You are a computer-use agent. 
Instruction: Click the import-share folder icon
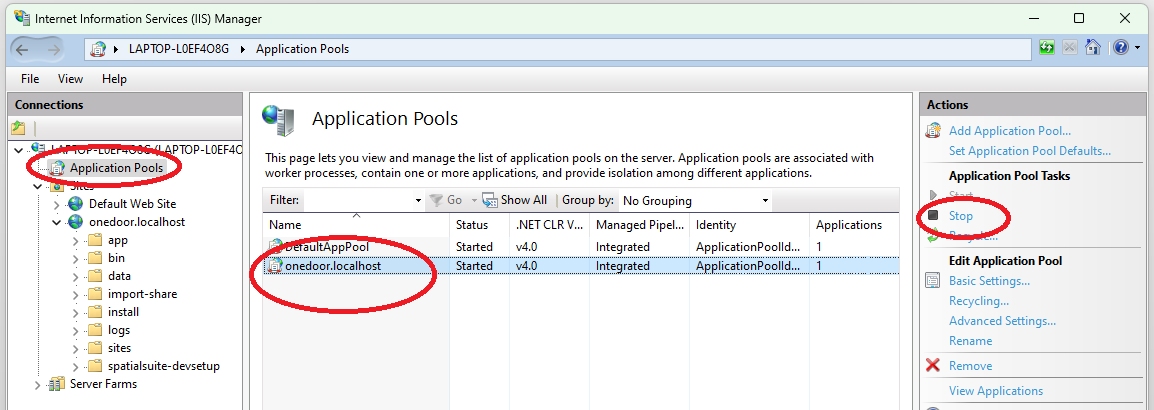click(94, 294)
